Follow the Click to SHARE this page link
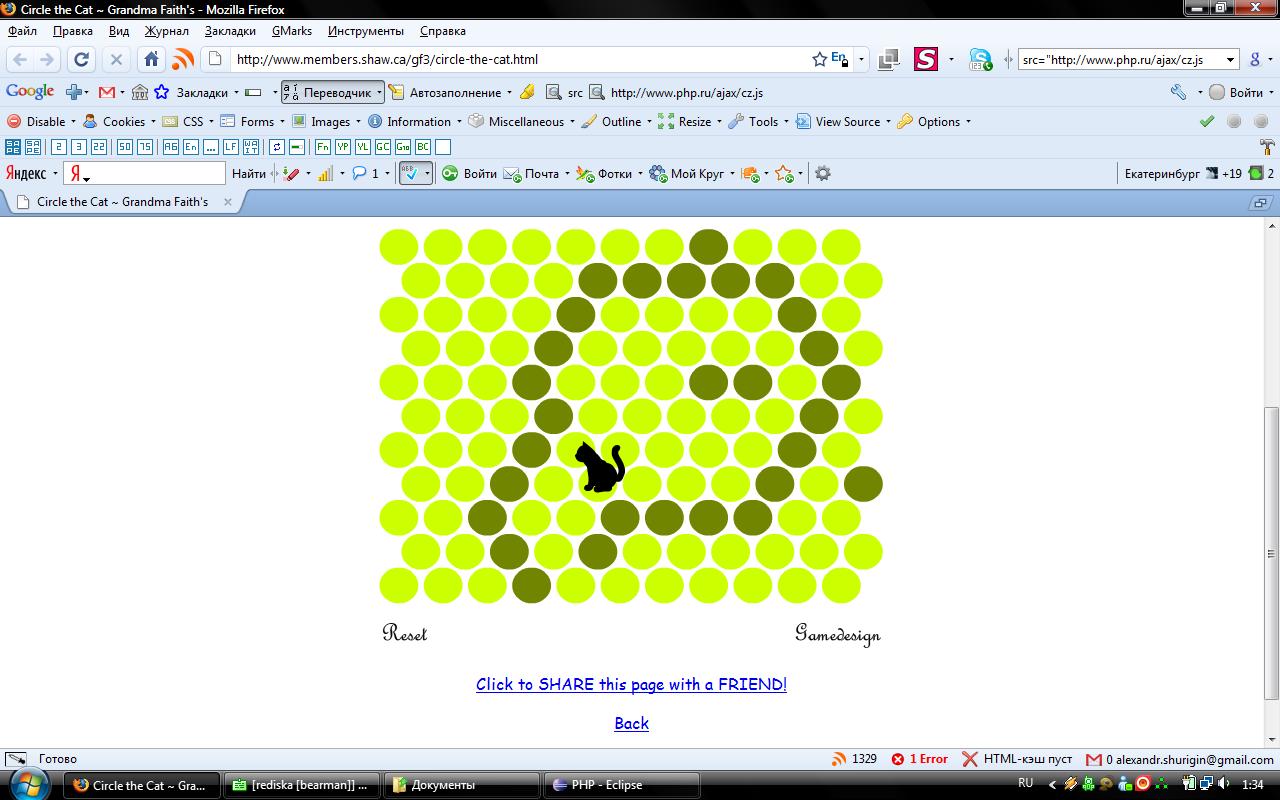 click(631, 684)
